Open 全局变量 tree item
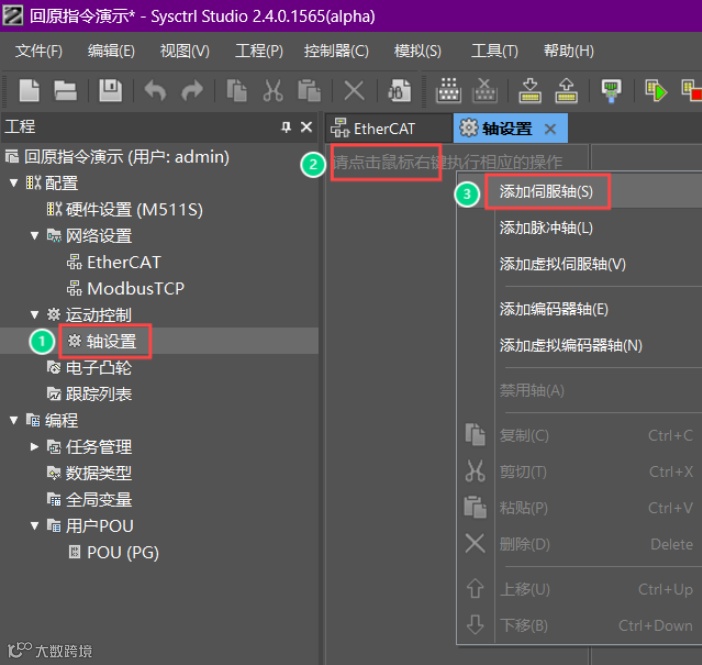The width and height of the screenshot is (702, 665). tap(90, 499)
